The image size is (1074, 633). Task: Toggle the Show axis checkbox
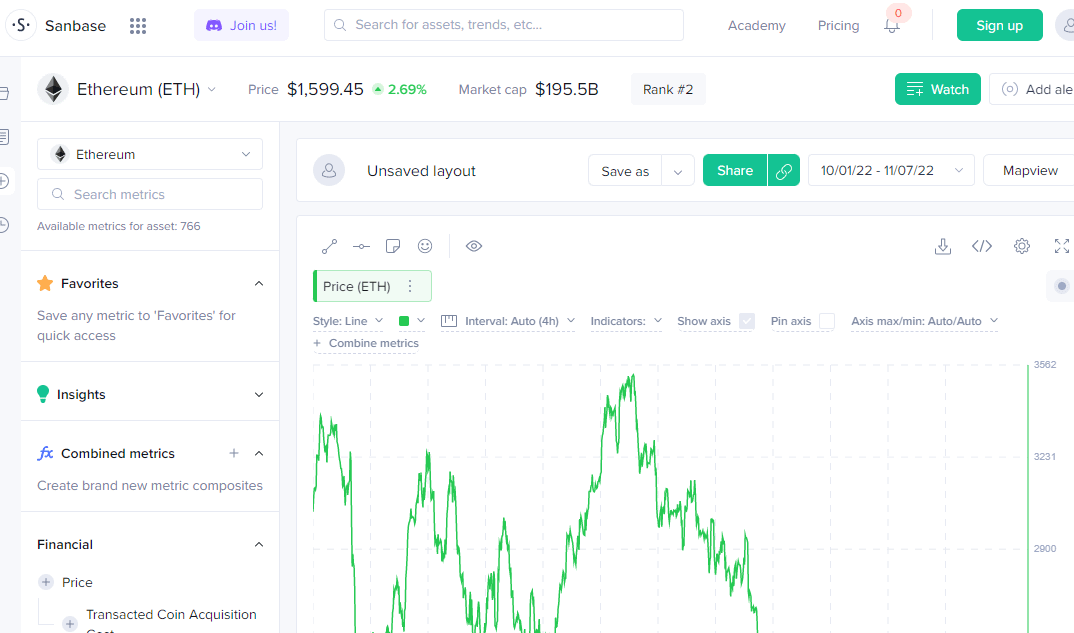coord(747,321)
